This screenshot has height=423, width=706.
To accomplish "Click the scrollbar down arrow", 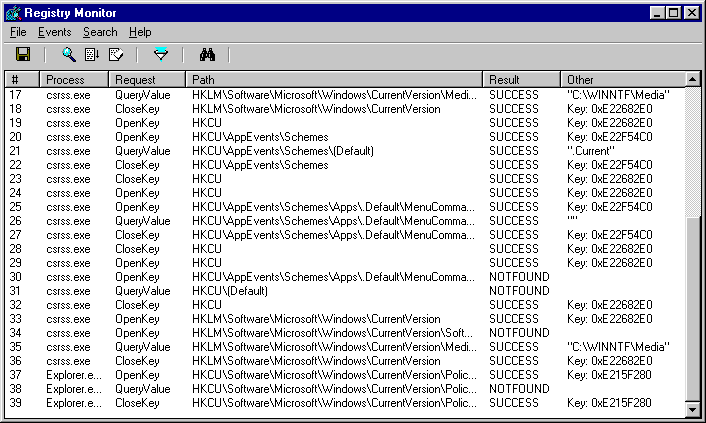I will (692, 409).
